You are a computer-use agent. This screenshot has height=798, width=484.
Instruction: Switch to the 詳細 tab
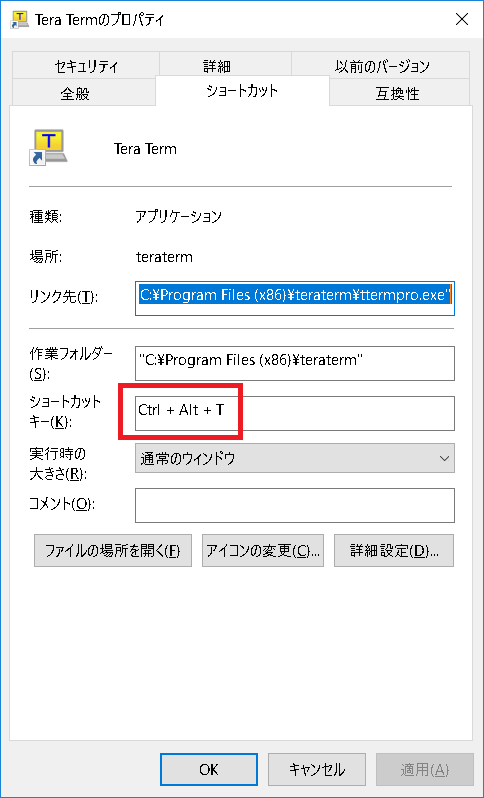click(225, 66)
